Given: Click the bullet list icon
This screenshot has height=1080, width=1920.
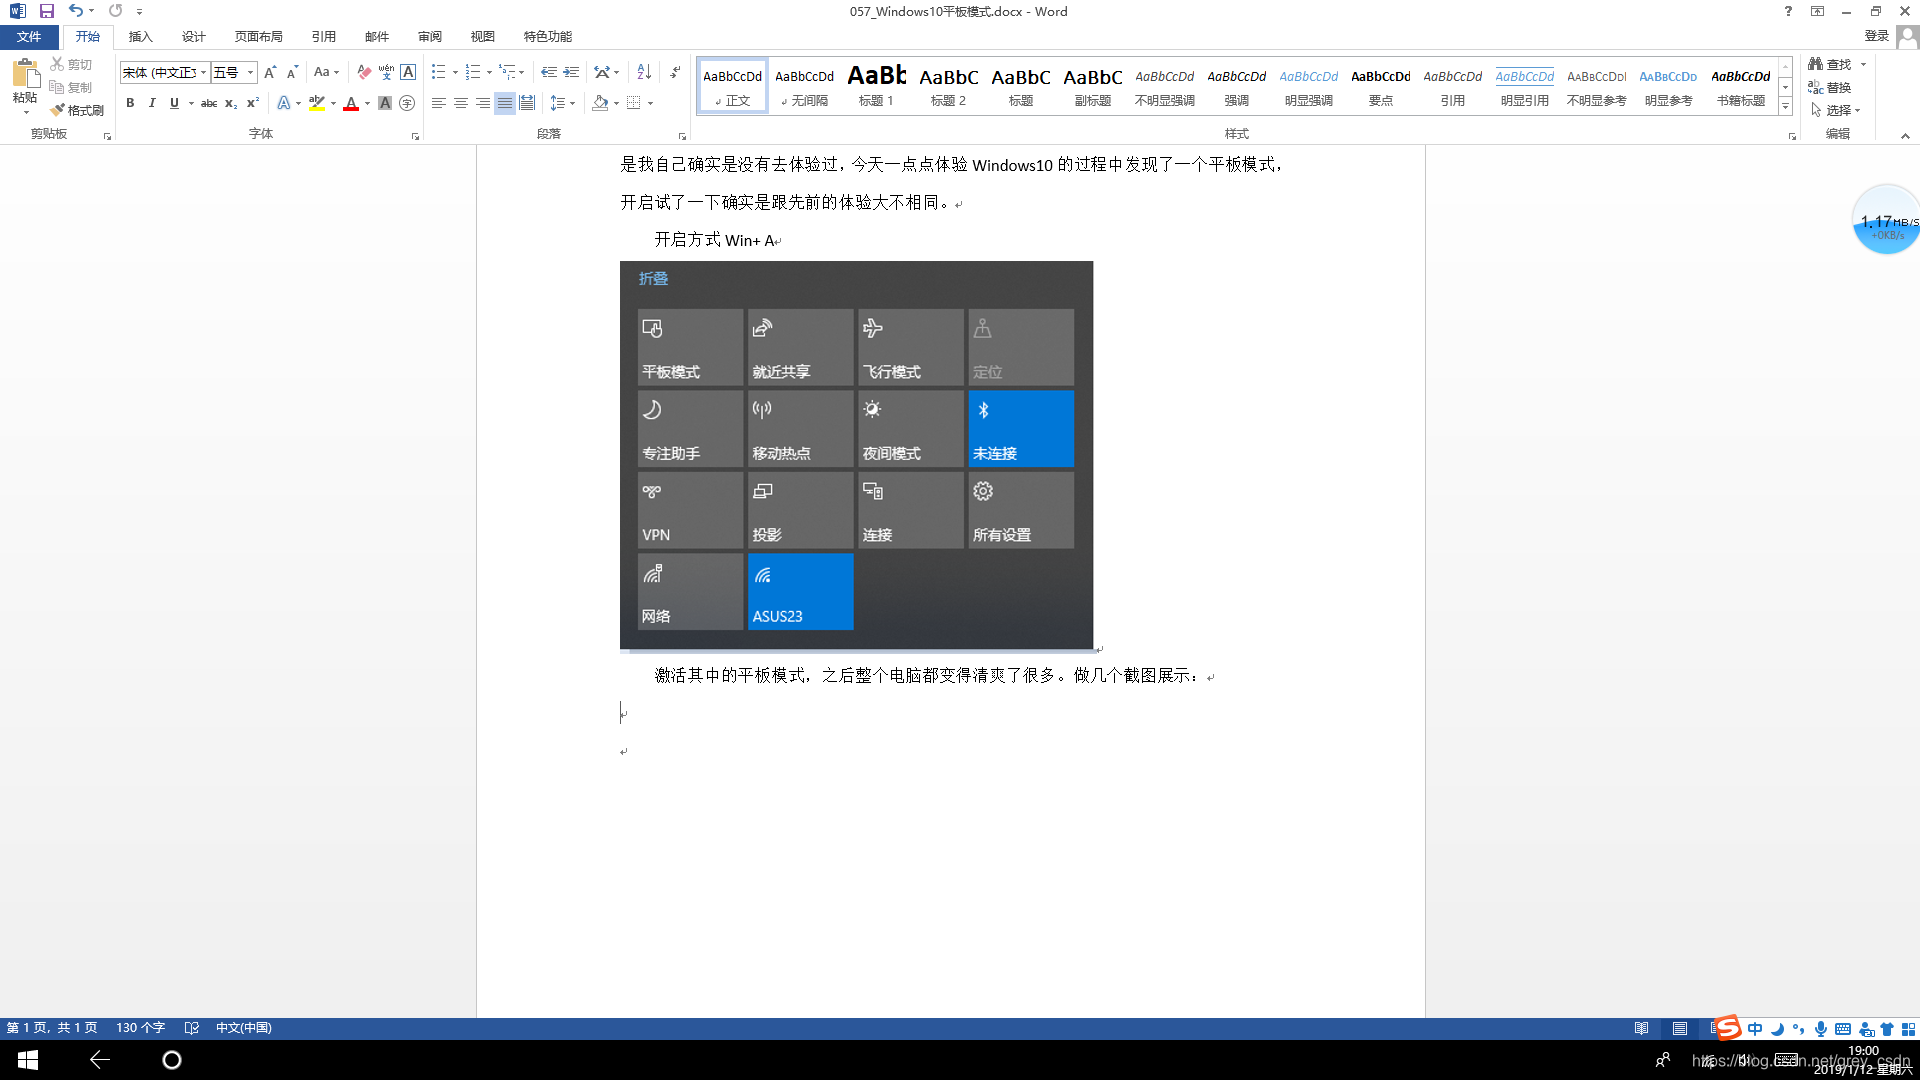Looking at the screenshot, I should tap(438, 72).
